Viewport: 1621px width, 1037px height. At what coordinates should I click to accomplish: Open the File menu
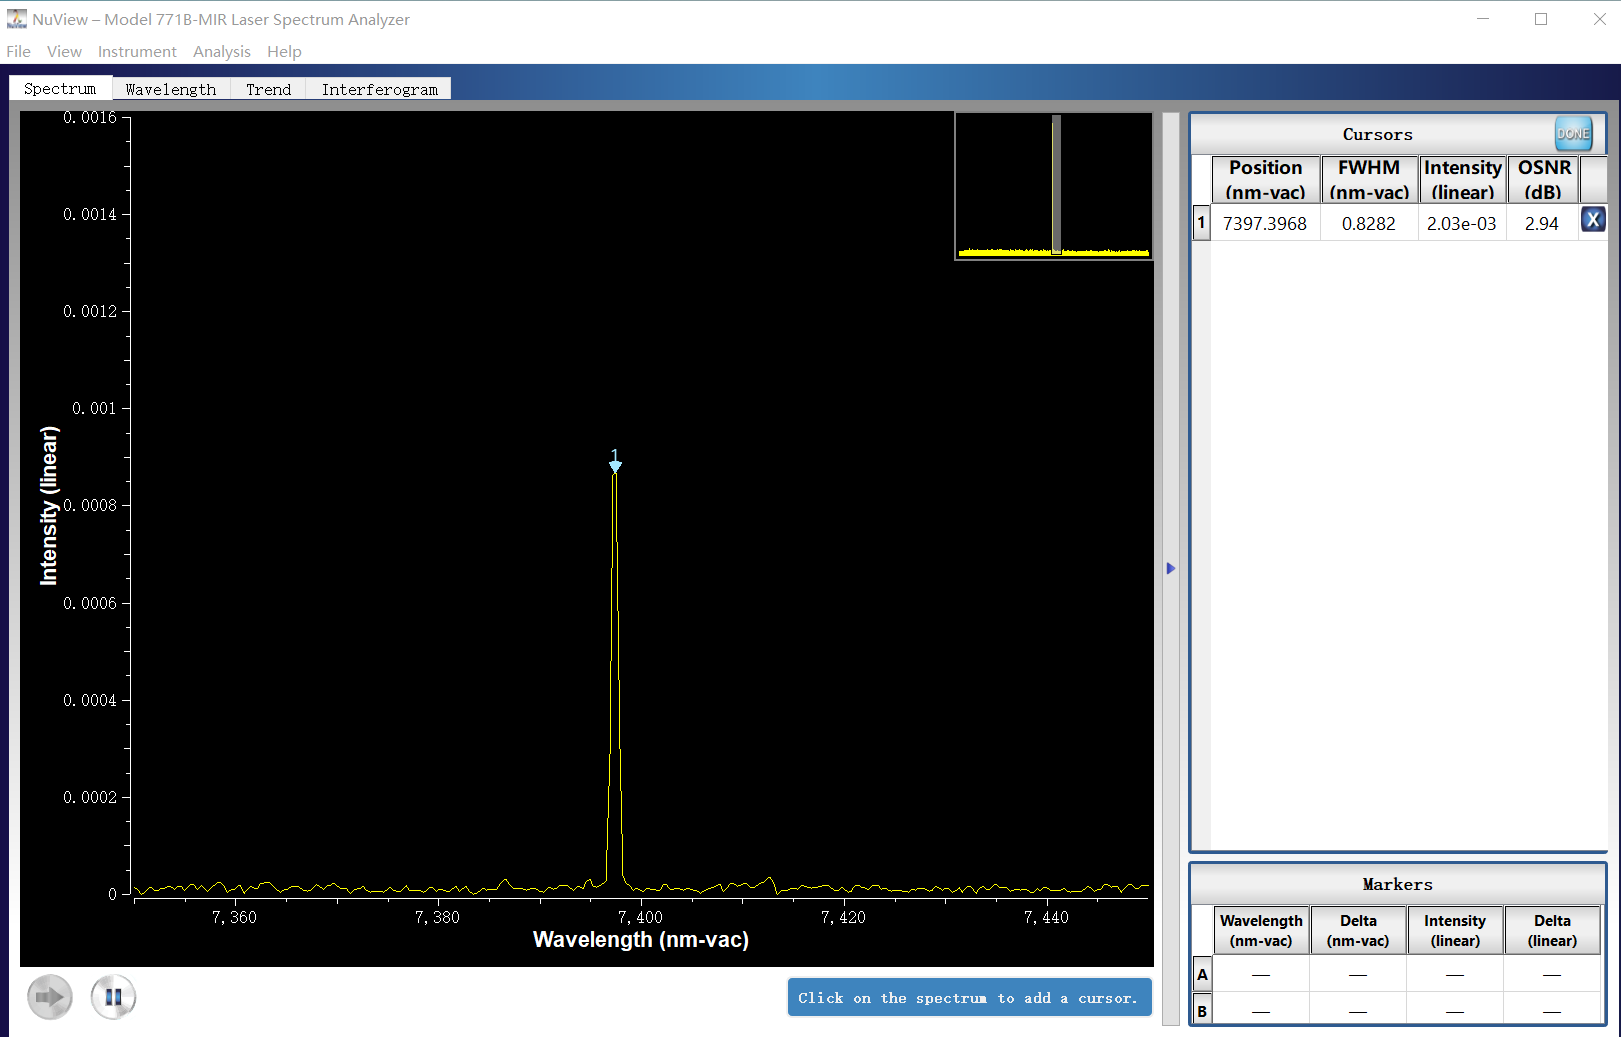pyautogui.click(x=18, y=51)
